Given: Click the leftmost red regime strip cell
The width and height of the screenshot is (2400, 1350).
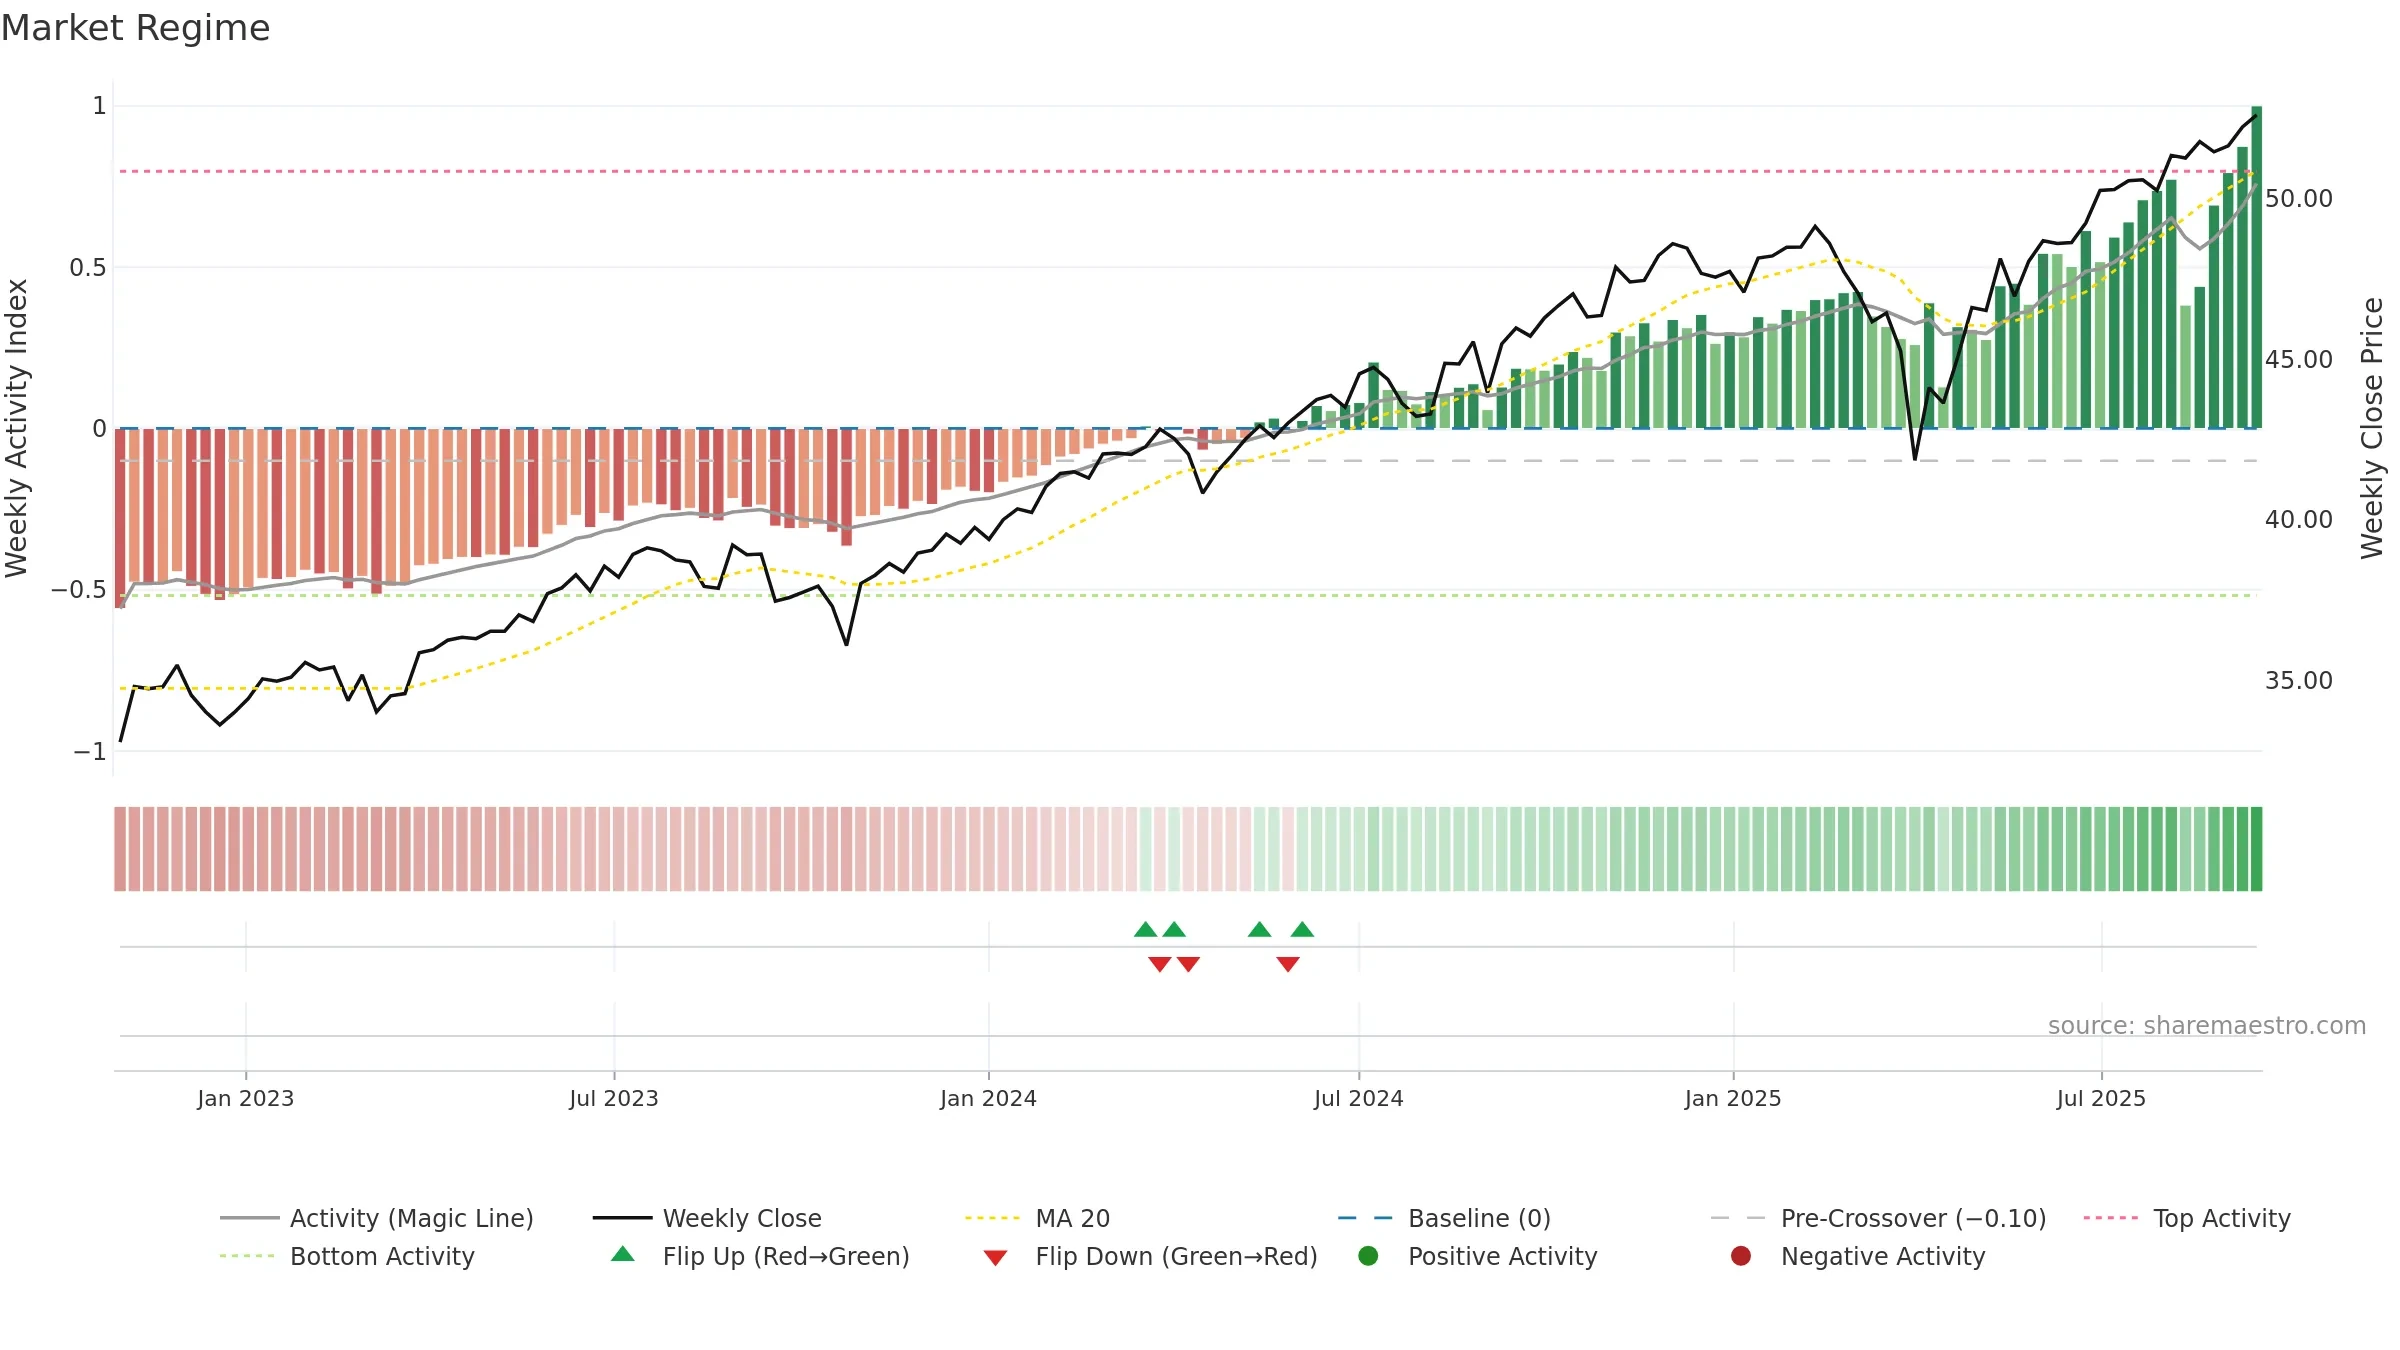Looking at the screenshot, I should (x=120, y=849).
